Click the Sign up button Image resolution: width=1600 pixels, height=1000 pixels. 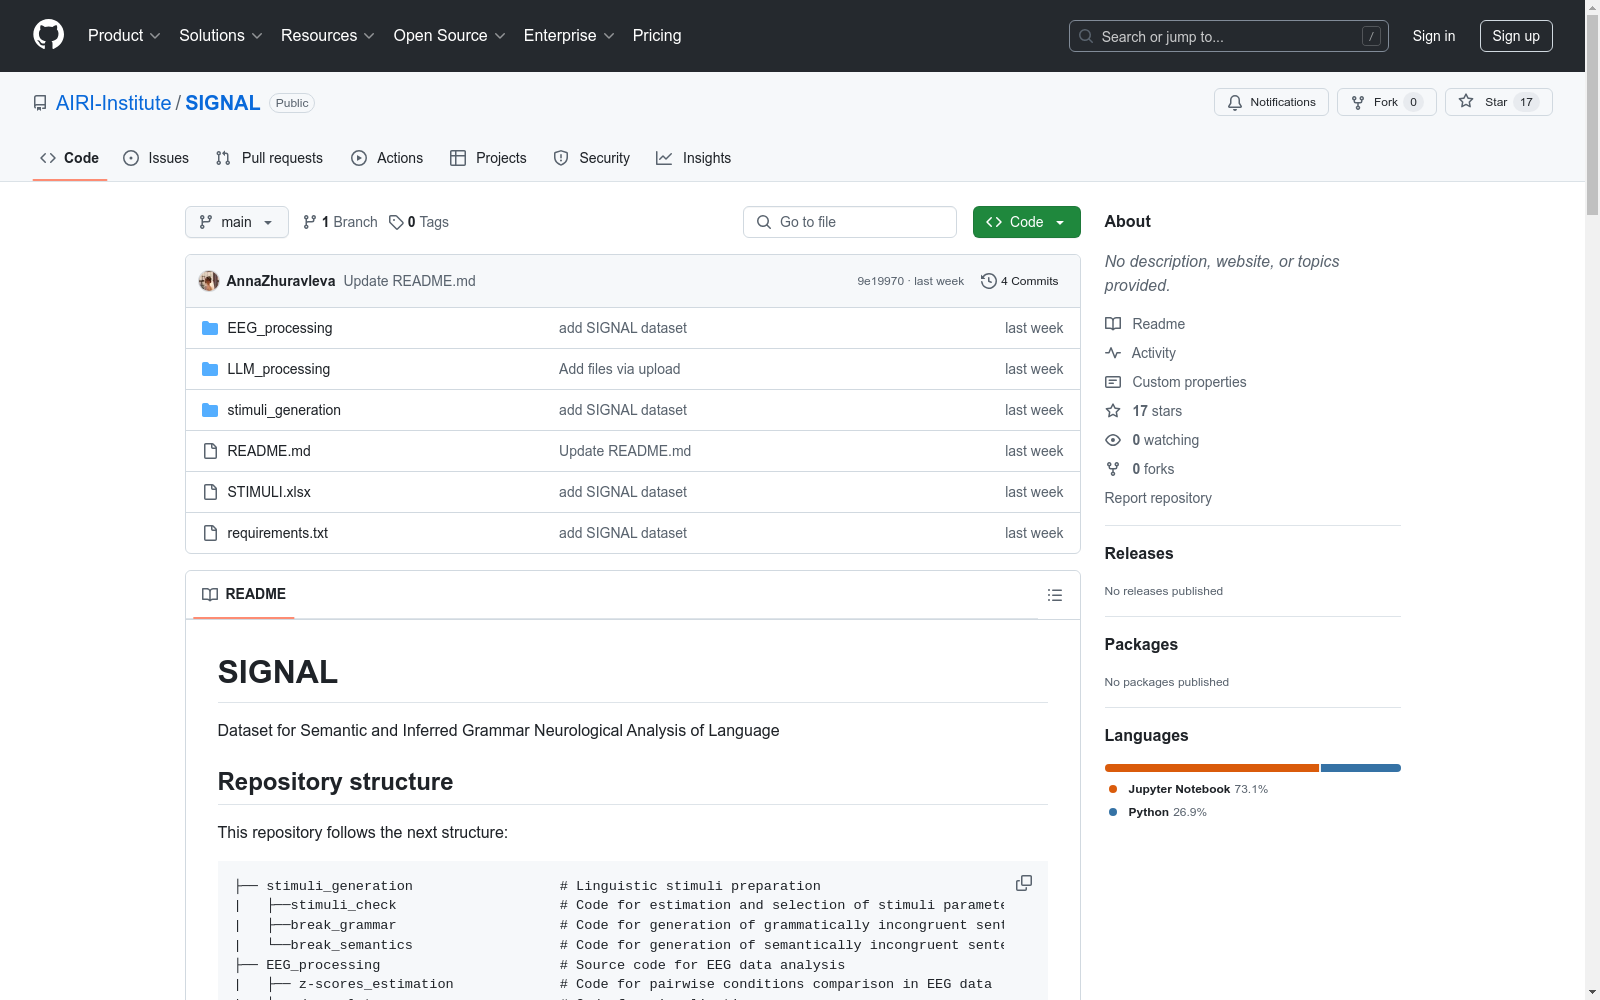pyautogui.click(x=1516, y=36)
